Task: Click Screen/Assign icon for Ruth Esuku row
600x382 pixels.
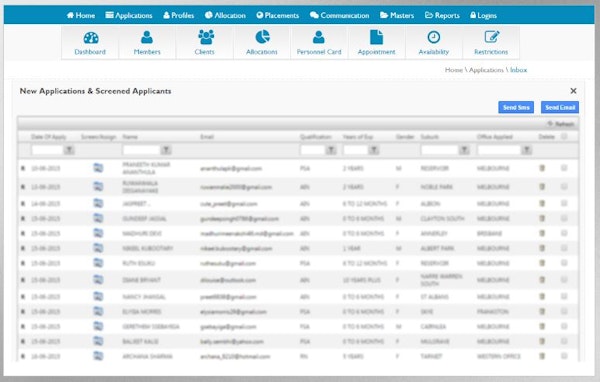Action: [x=98, y=263]
